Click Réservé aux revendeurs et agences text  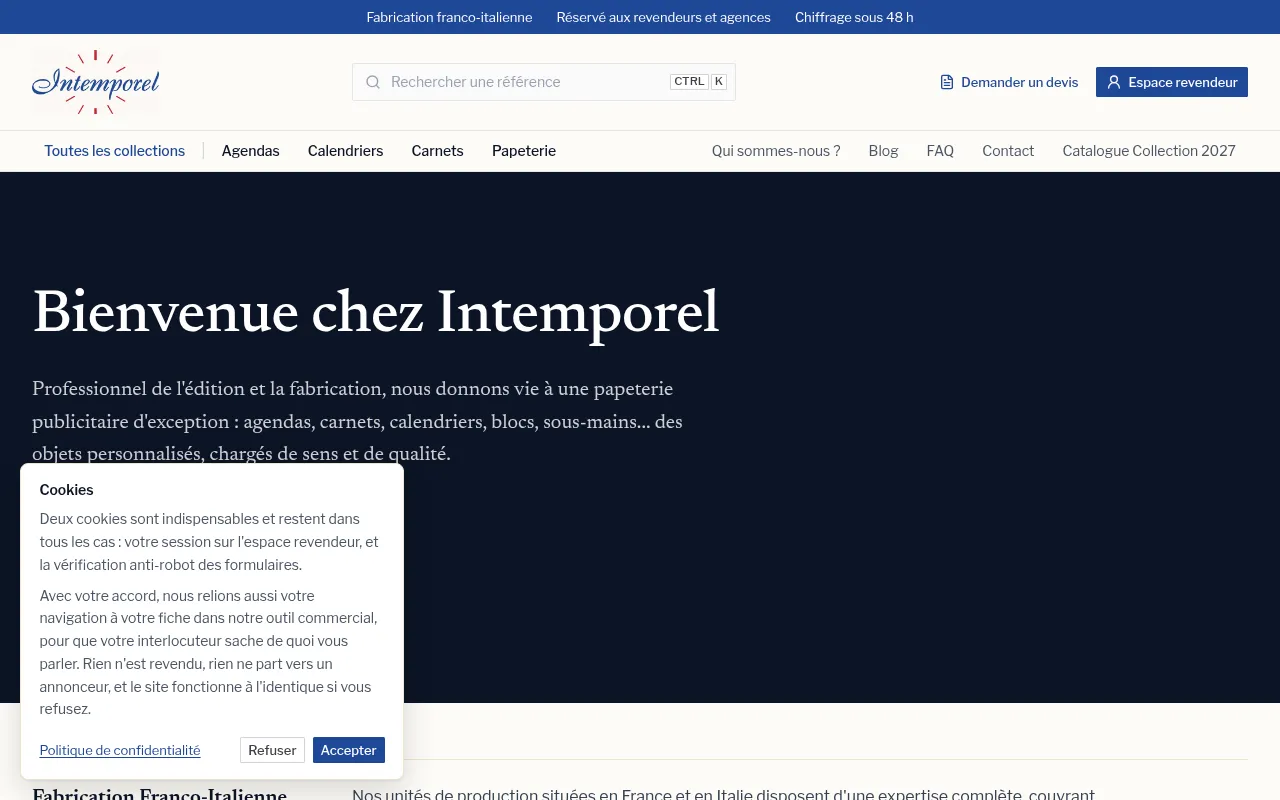click(664, 17)
